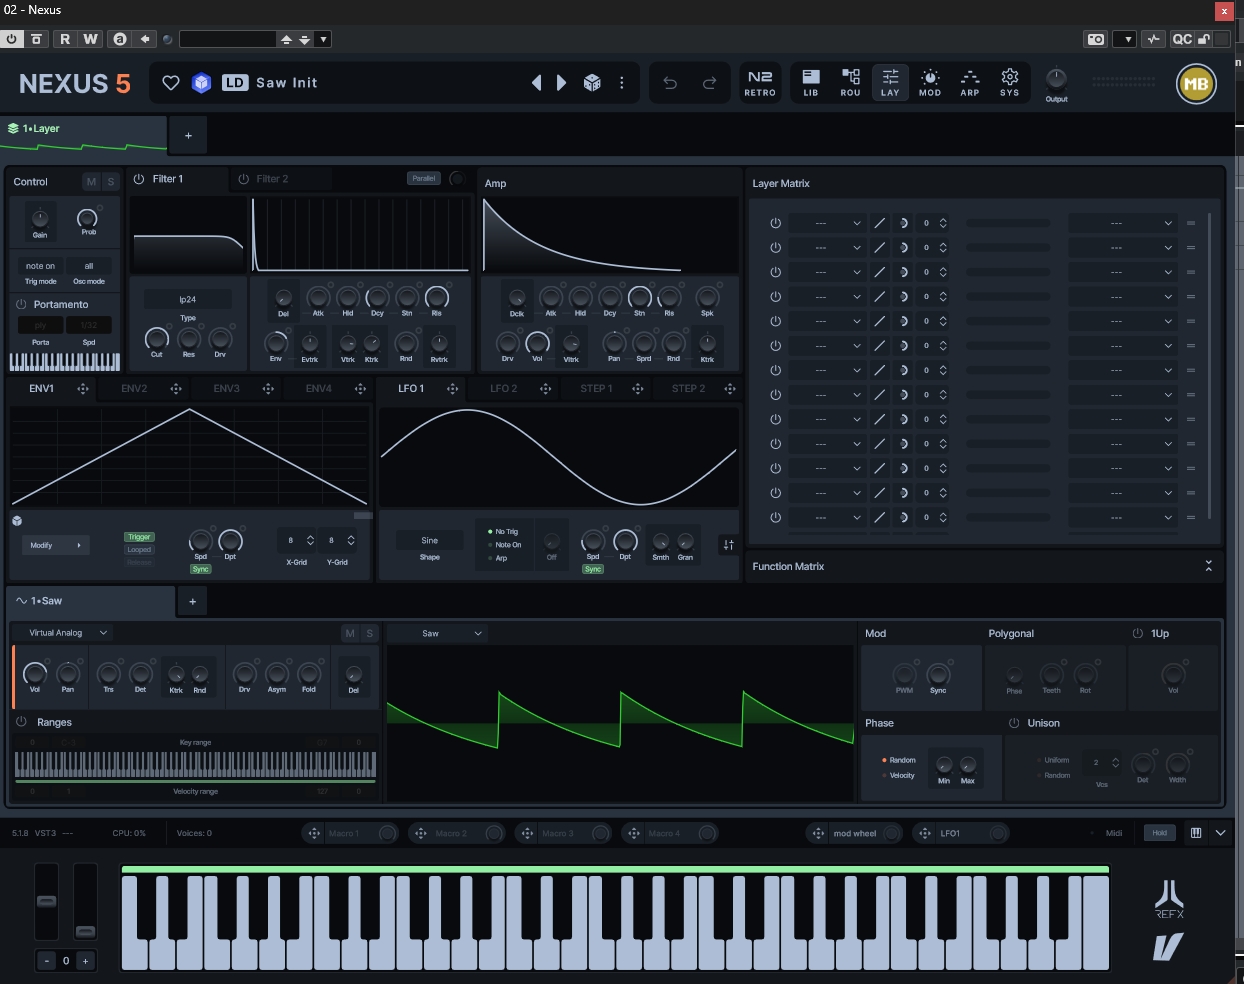The height and width of the screenshot is (984, 1244).
Task: Switch to the ENV2 tab
Action: (134, 389)
